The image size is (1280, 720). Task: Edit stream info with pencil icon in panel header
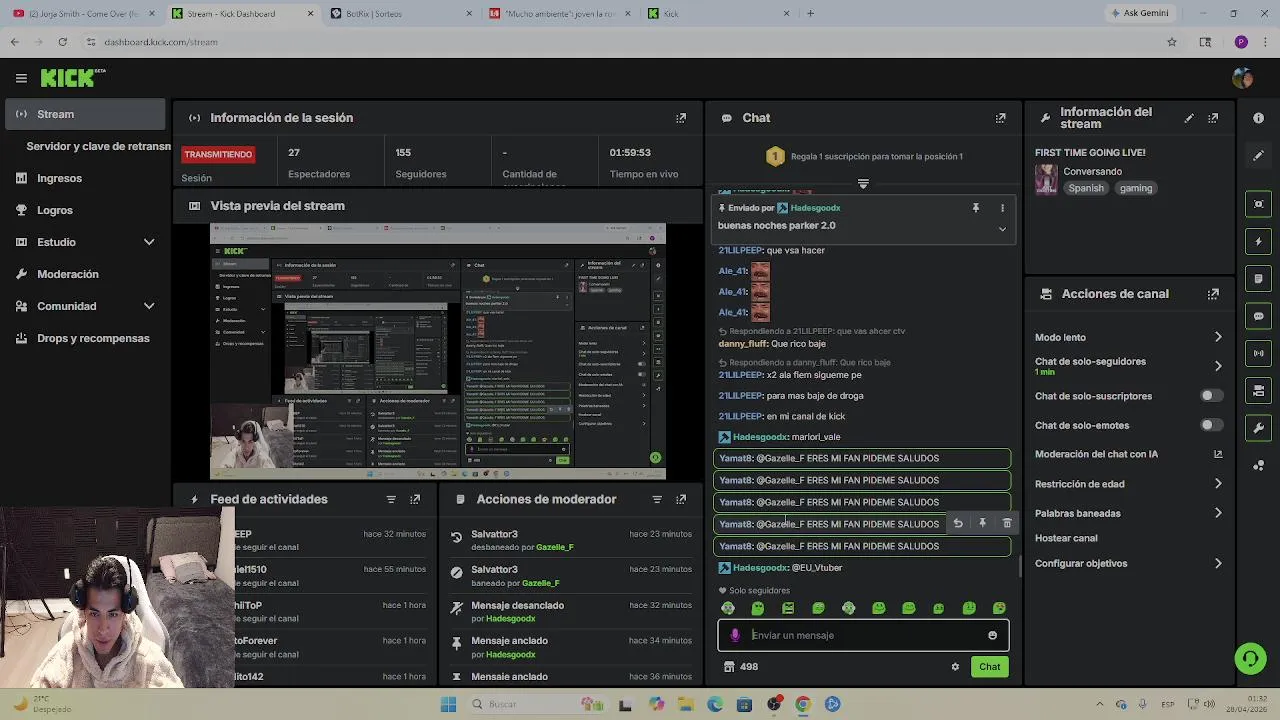coord(1189,118)
